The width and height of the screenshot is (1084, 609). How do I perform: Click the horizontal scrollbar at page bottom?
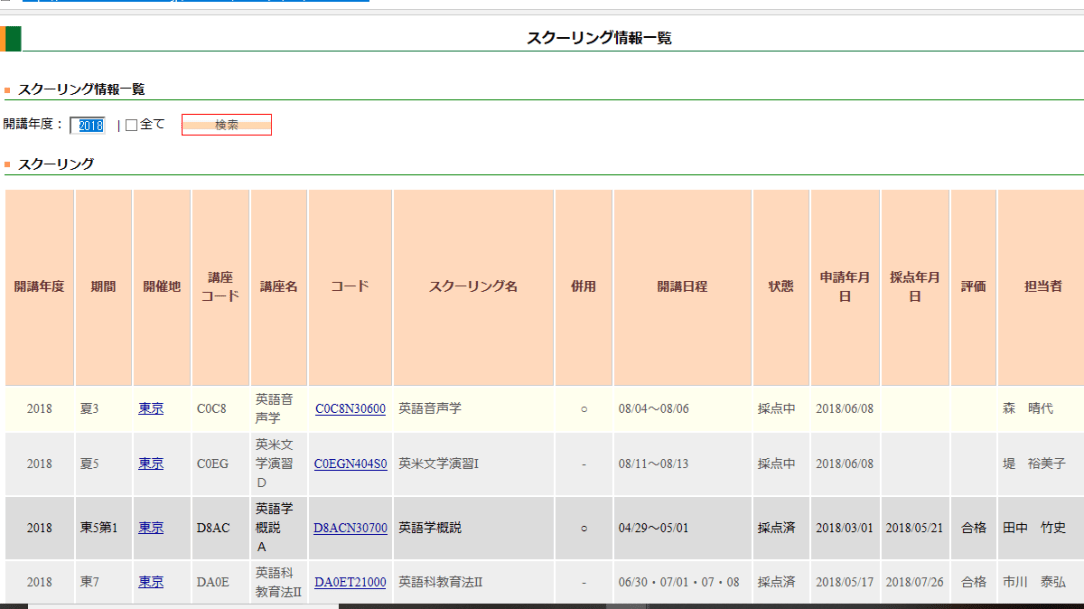click(x=180, y=605)
